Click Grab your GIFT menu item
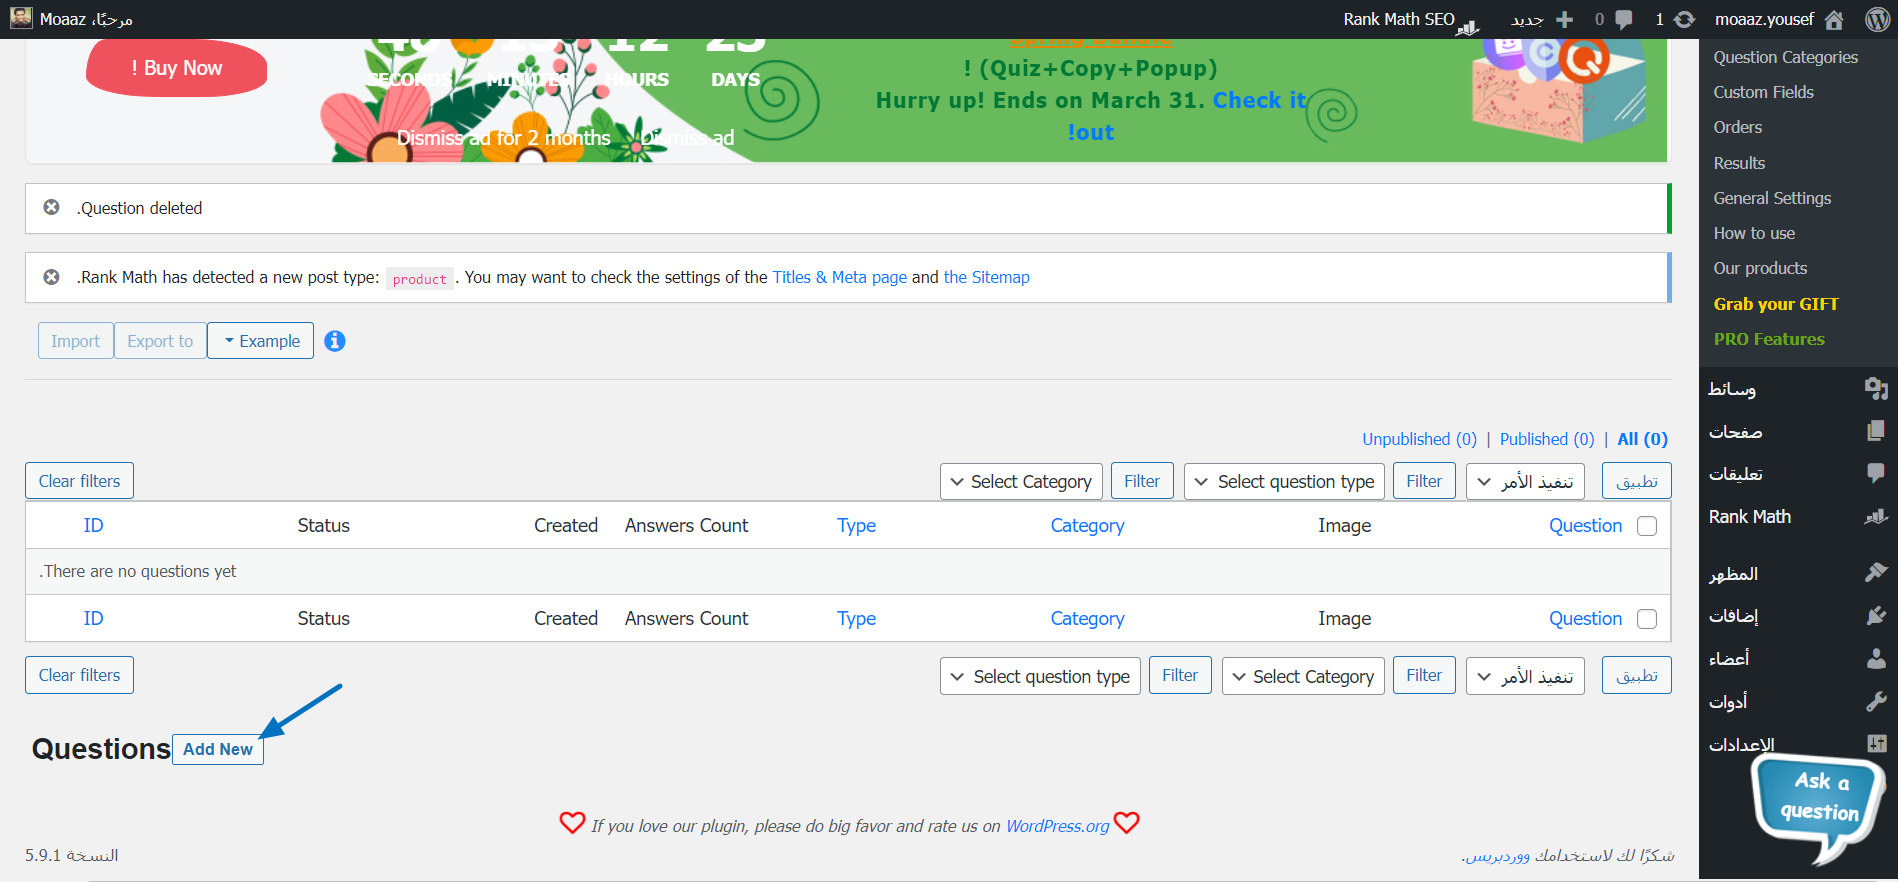The height and width of the screenshot is (882, 1898). coord(1777,304)
